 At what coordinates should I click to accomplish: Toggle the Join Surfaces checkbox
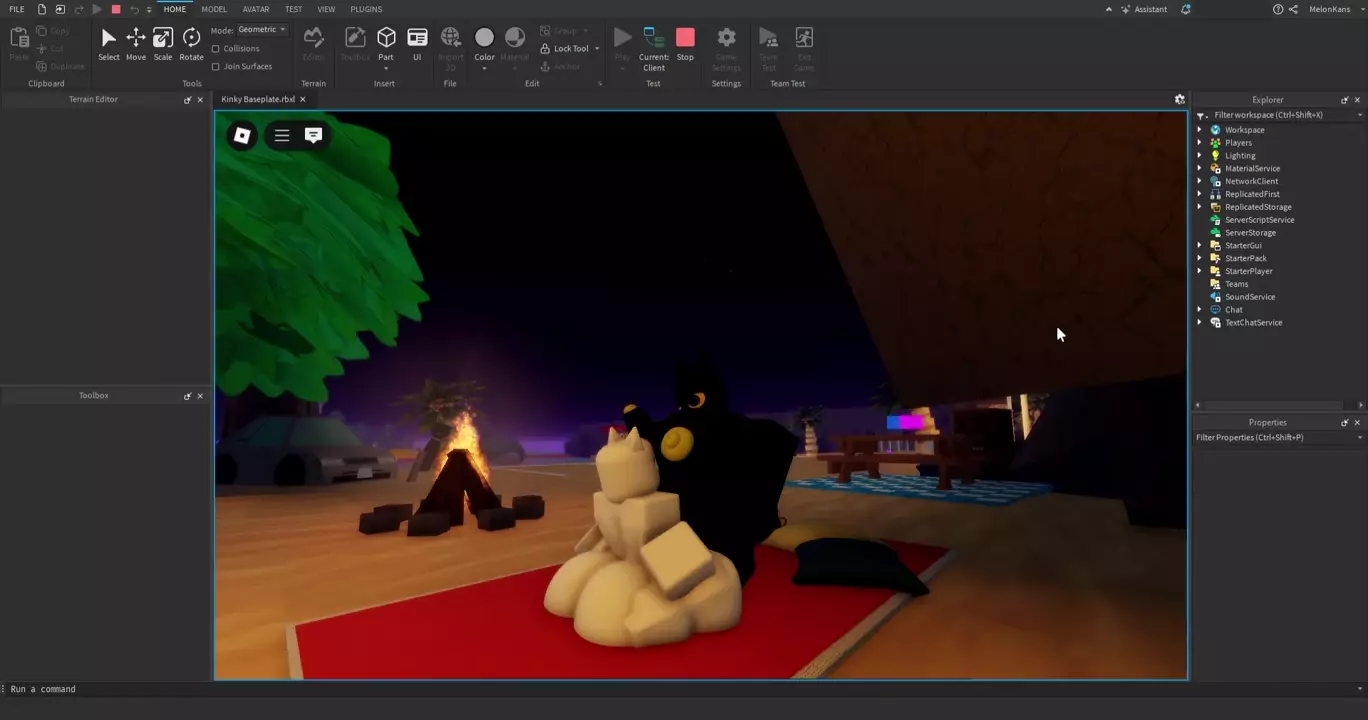point(216,67)
